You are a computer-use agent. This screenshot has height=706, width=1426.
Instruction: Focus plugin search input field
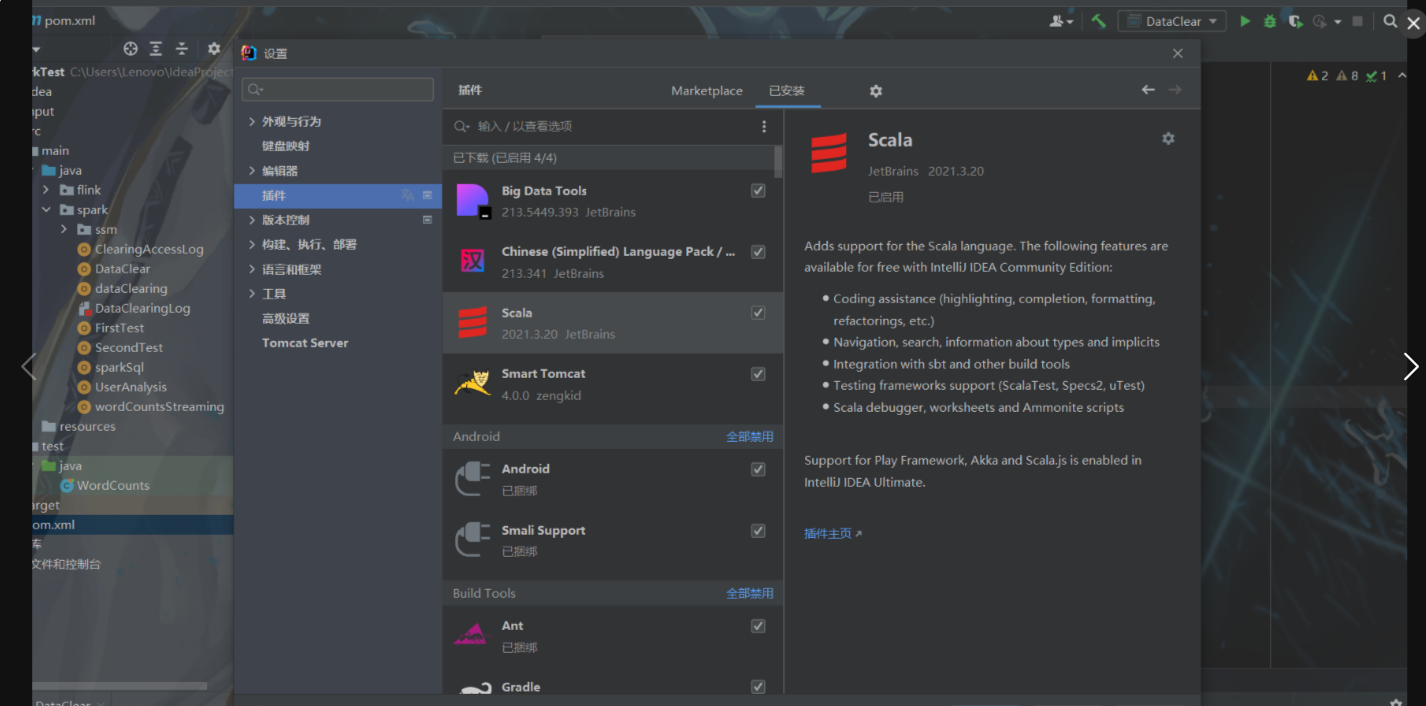pyautogui.click(x=603, y=126)
